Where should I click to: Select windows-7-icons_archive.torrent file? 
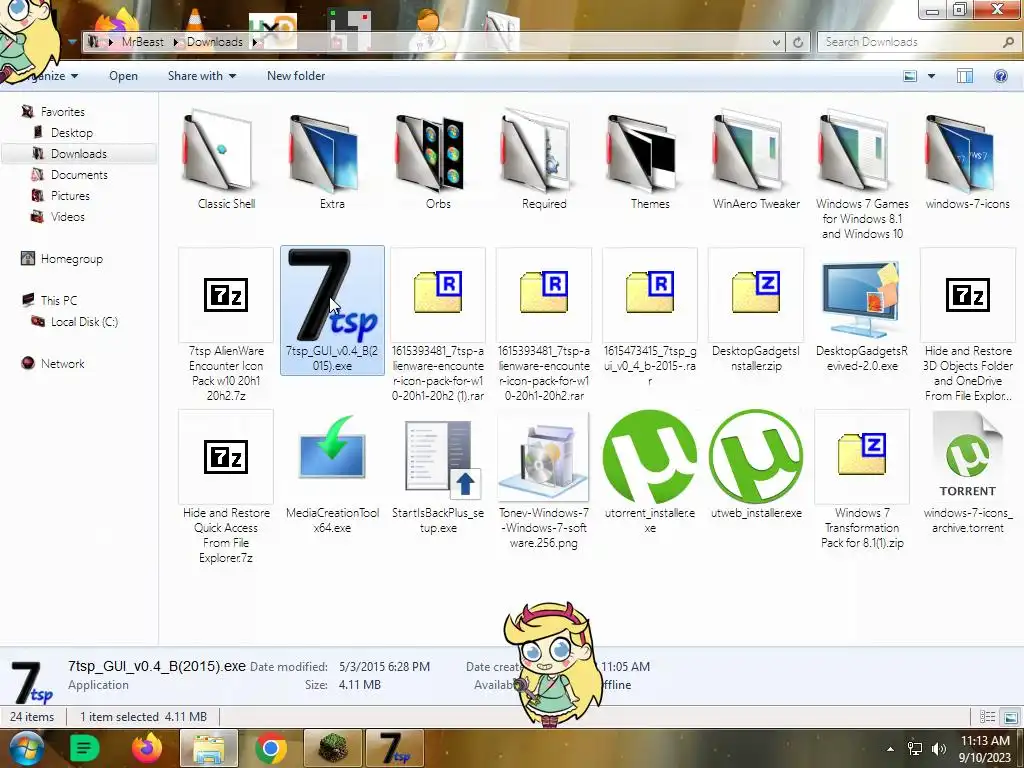click(967, 473)
